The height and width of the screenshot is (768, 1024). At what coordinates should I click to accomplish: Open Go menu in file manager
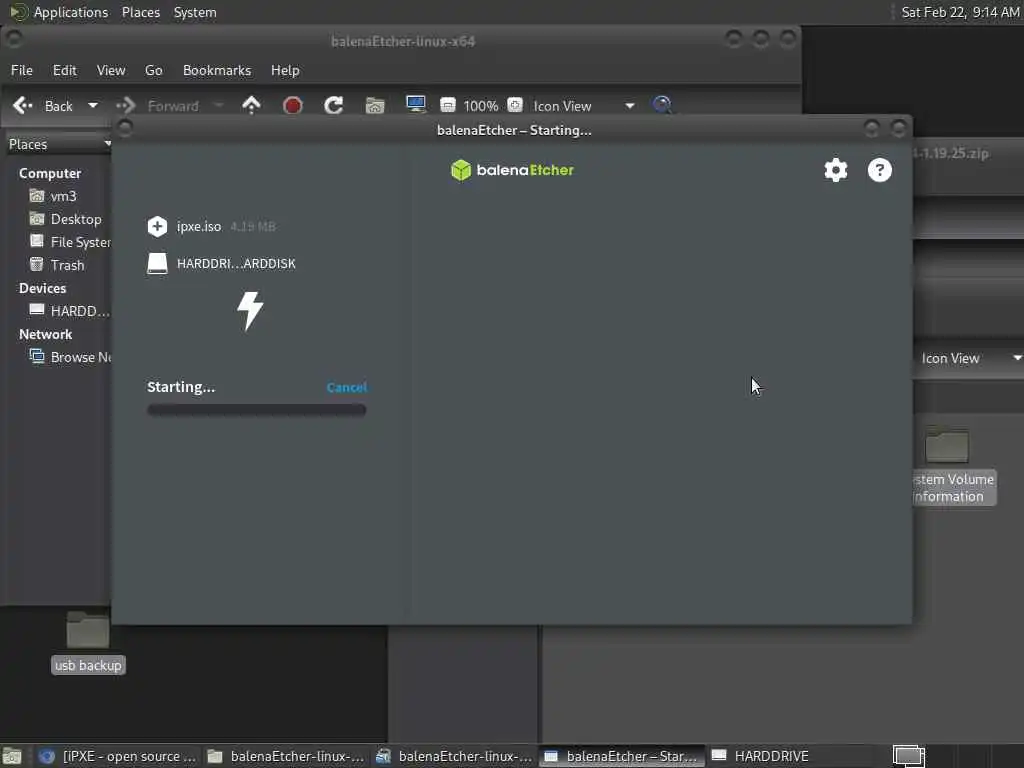pyautogui.click(x=153, y=71)
